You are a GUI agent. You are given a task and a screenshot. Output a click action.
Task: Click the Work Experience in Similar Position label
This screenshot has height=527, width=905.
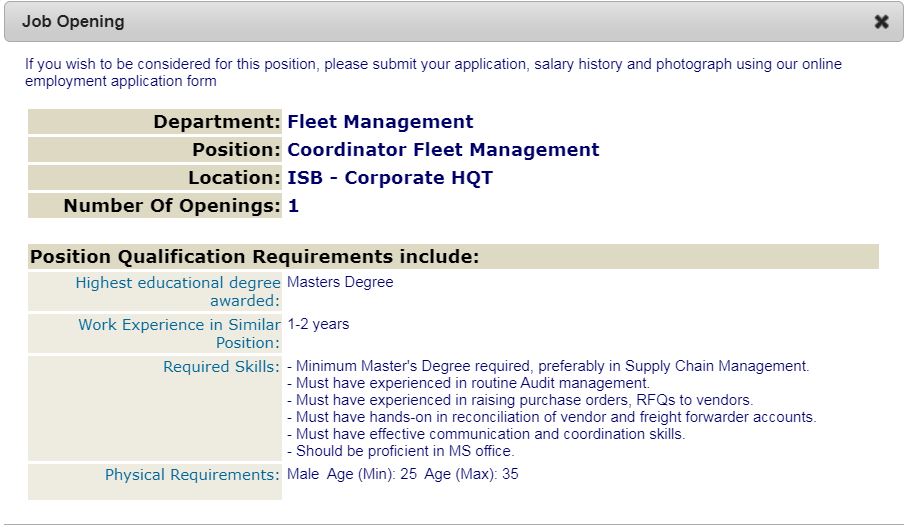[180, 334]
